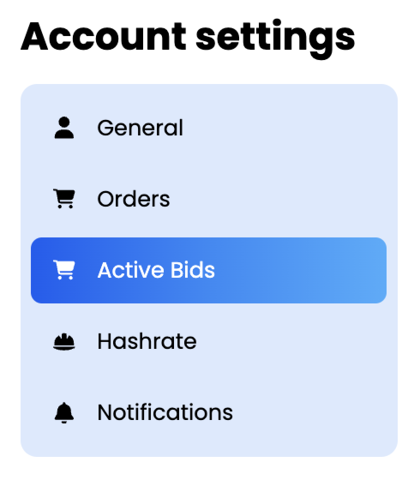Click the Orders text label

click(x=133, y=199)
